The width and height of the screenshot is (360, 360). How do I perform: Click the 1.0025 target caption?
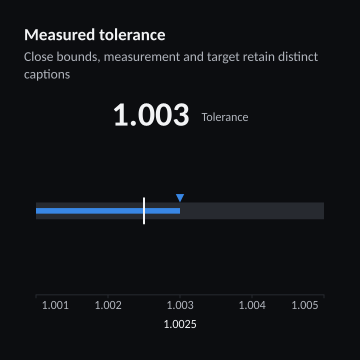[180, 324]
